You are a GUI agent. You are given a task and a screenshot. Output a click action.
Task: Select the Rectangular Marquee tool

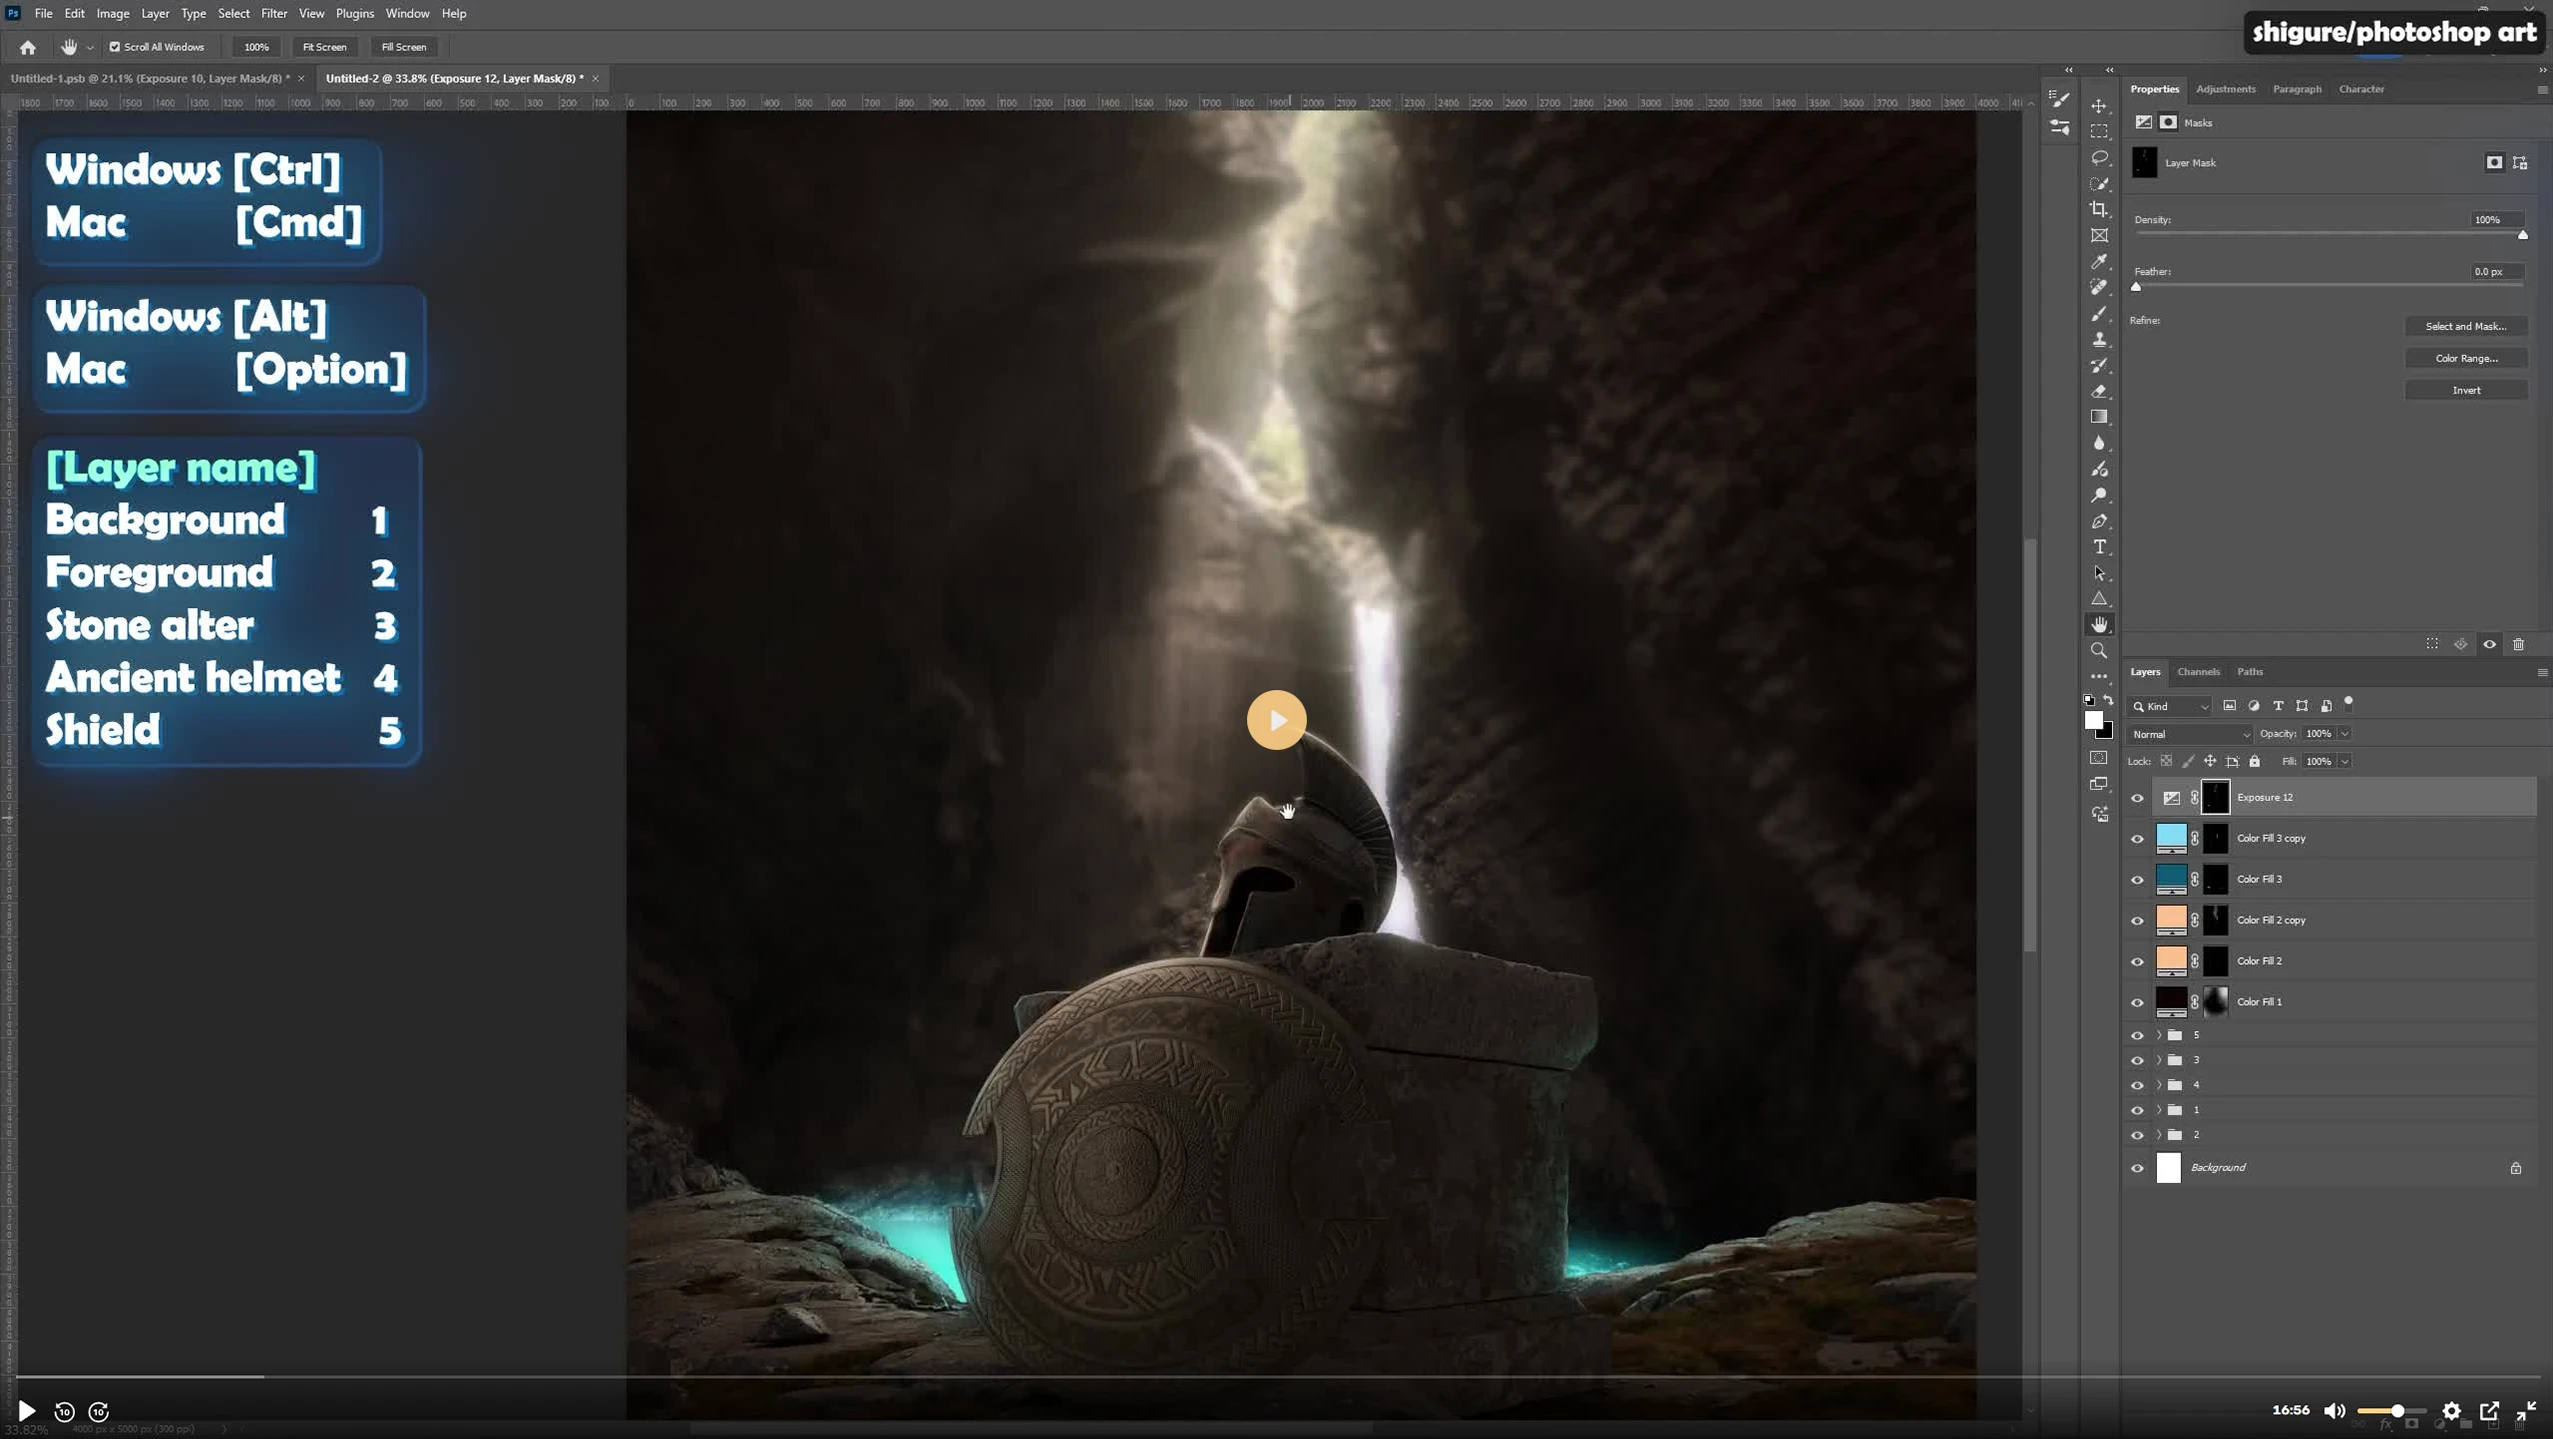point(2099,132)
